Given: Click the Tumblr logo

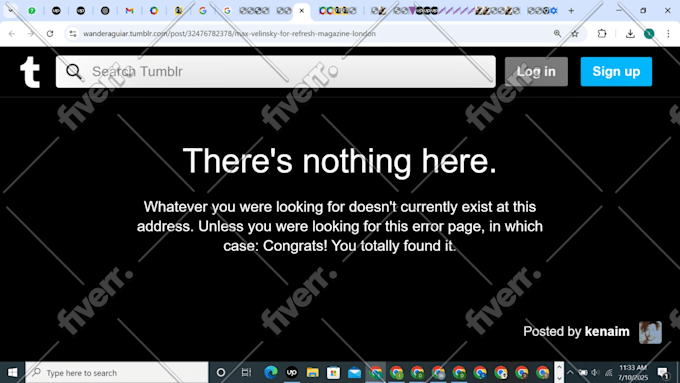Looking at the screenshot, I should click(x=30, y=72).
